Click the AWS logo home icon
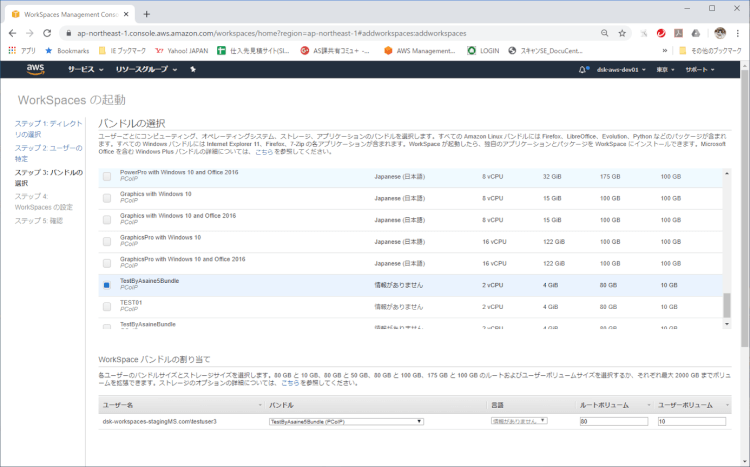Image resolution: width=750 pixels, height=467 pixels. (37, 69)
